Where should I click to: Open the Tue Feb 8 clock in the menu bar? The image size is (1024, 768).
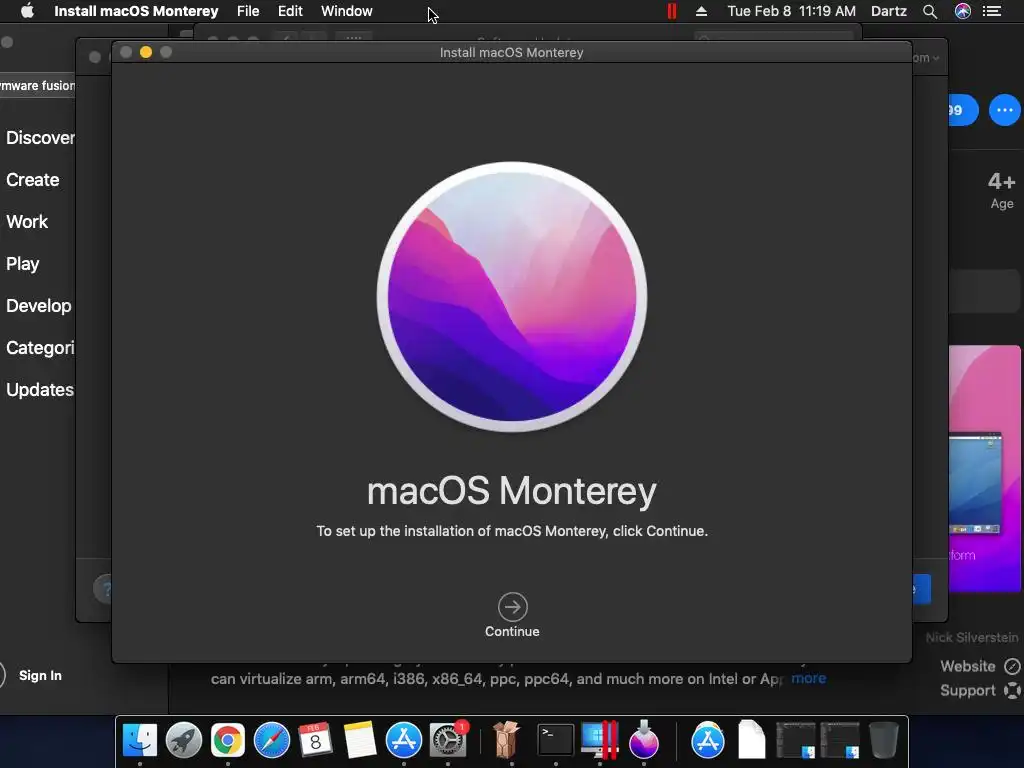coord(792,11)
